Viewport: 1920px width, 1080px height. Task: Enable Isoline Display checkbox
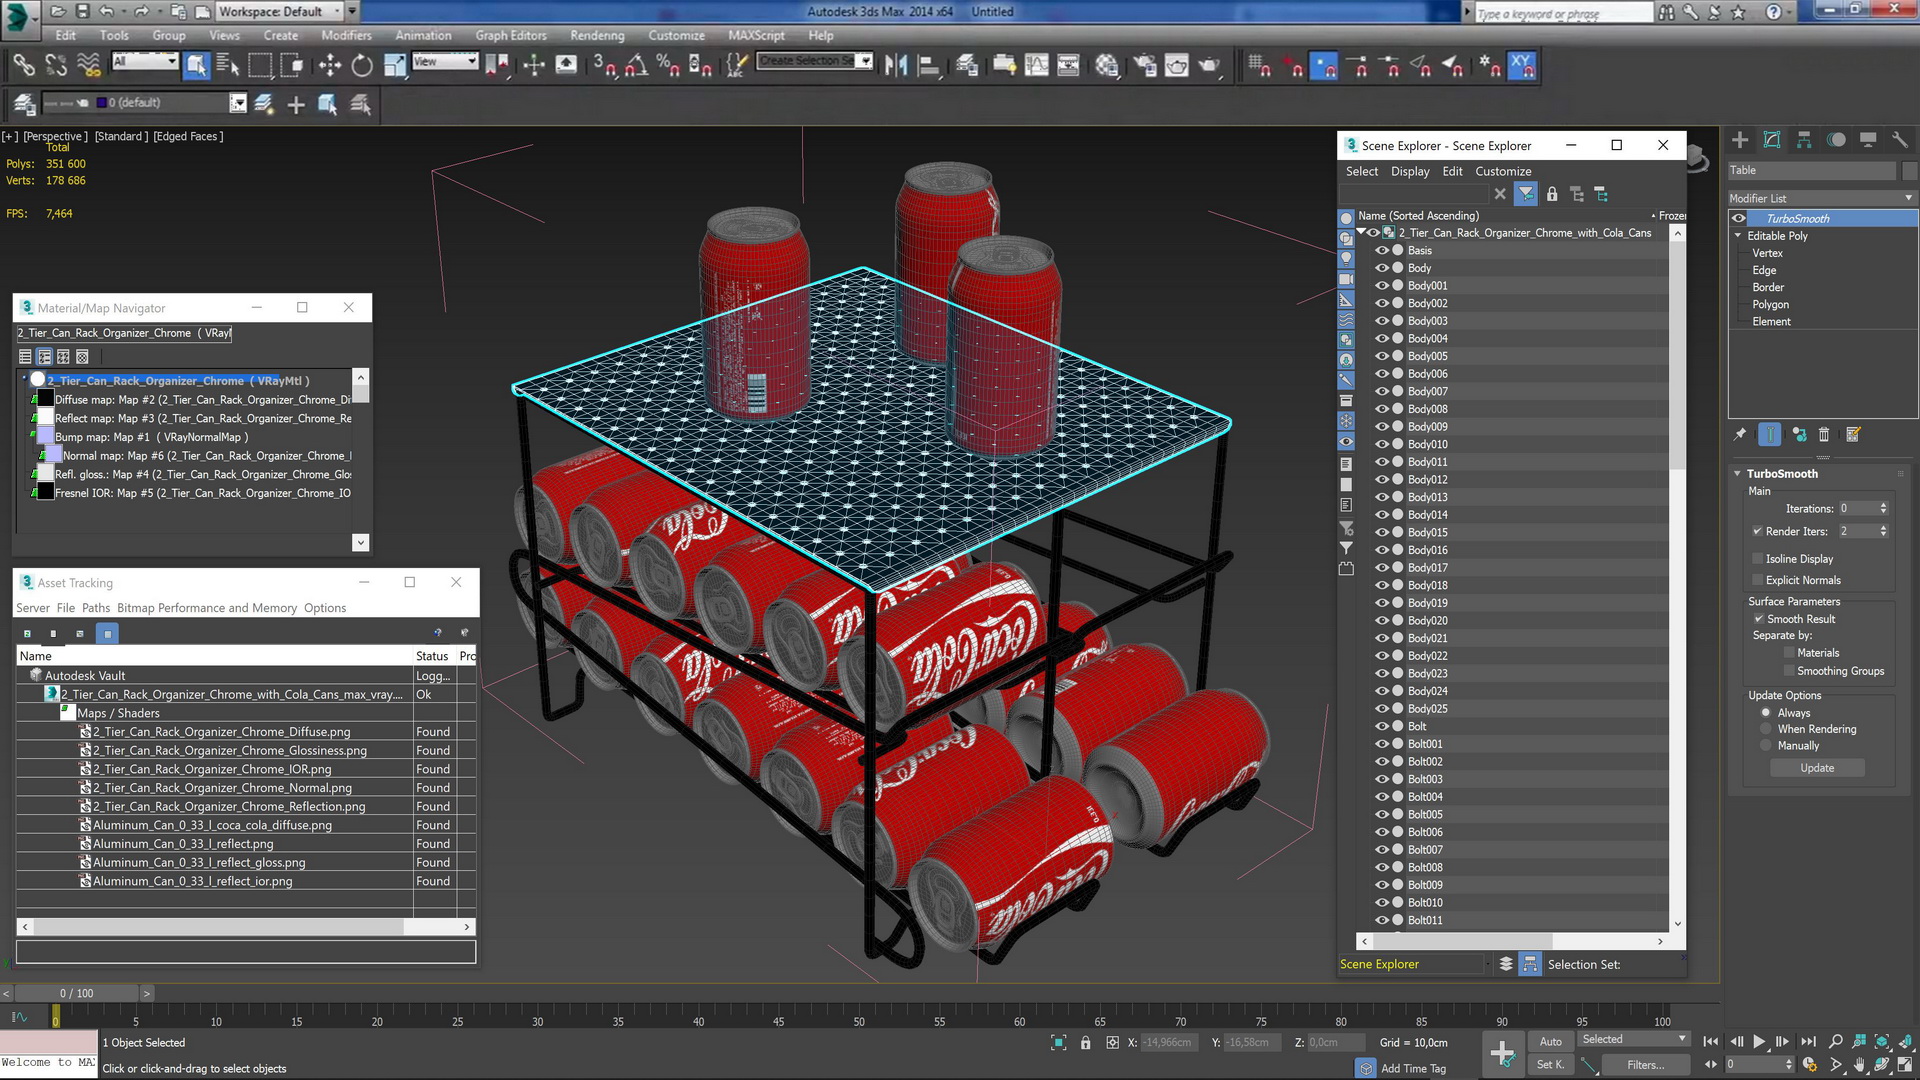click(1757, 559)
